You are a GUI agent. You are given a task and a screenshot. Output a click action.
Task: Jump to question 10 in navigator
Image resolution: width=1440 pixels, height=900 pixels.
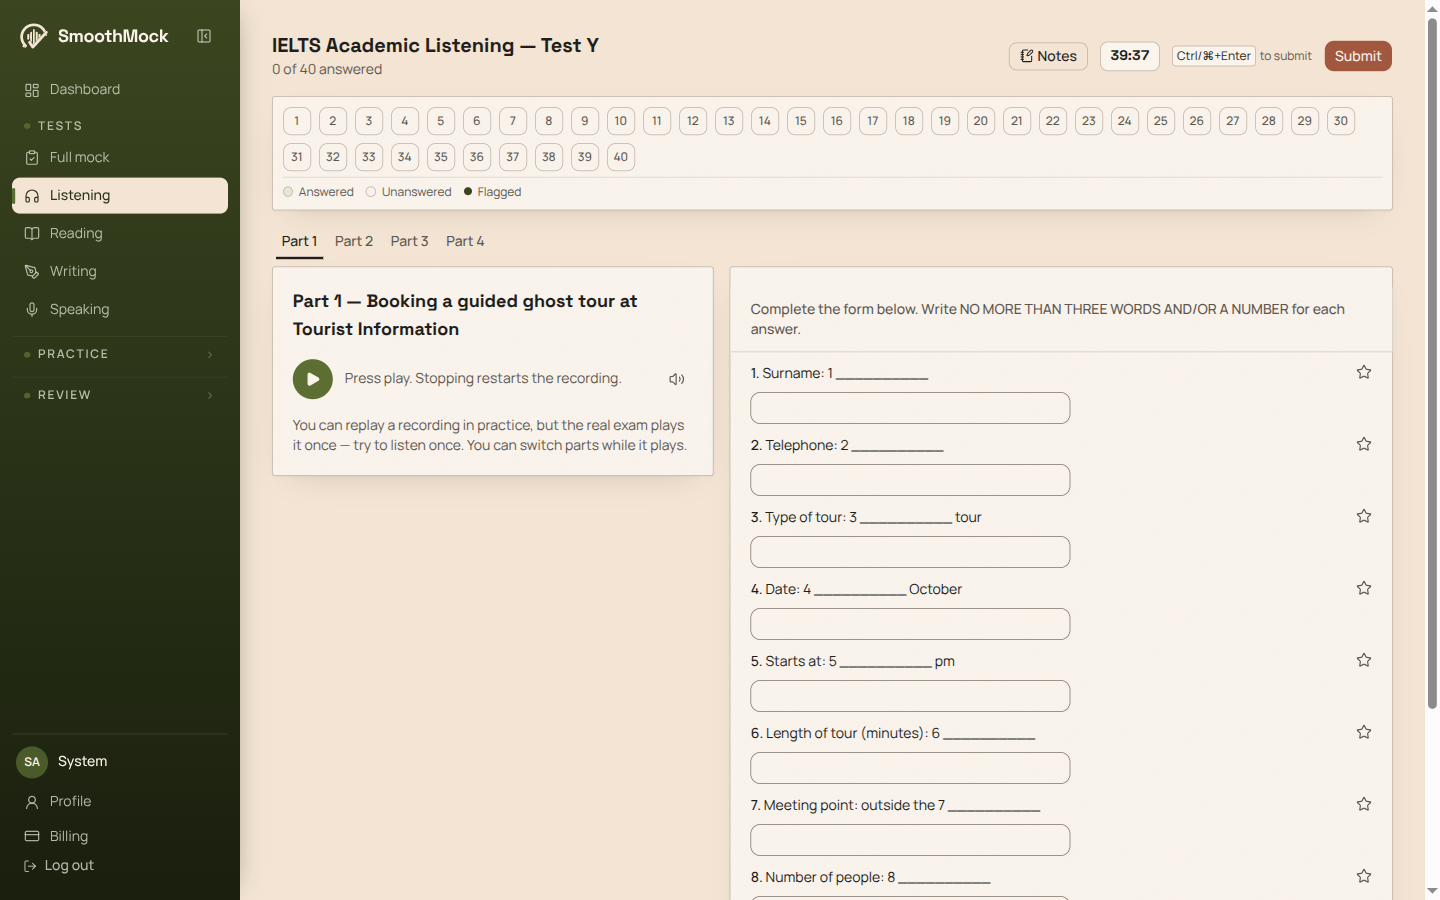[x=621, y=121]
